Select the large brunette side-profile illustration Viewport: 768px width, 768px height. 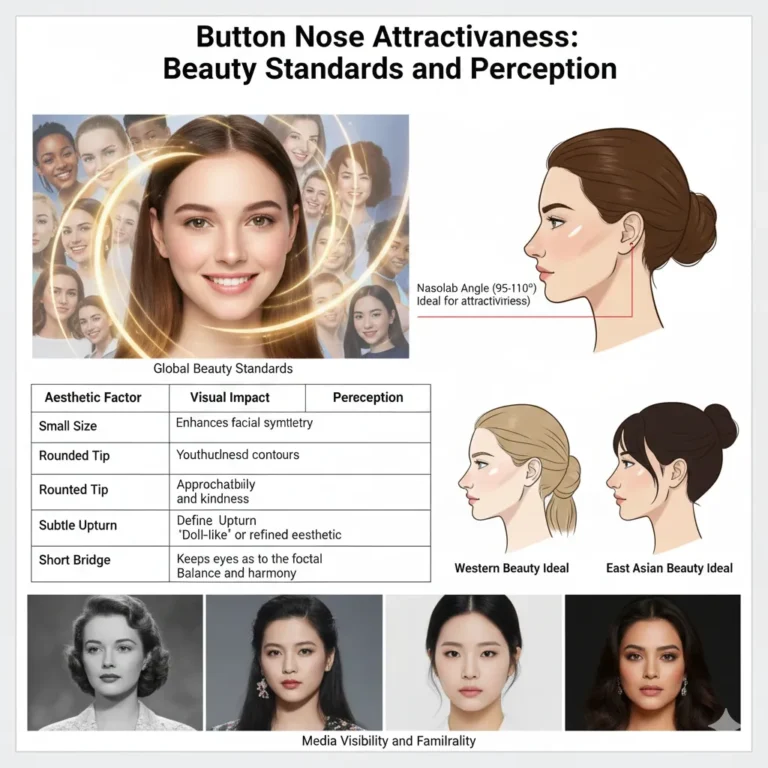[620, 240]
